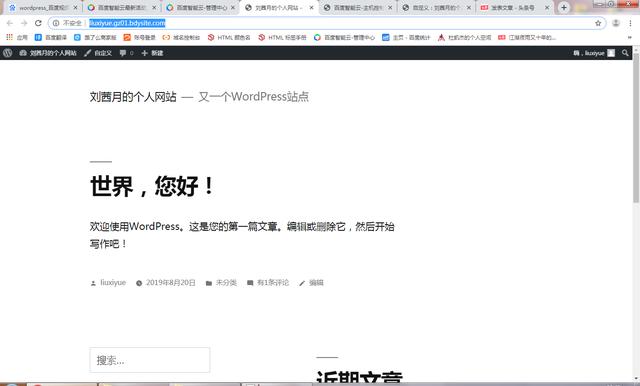
Task: Open the WordPress logo menu in admin bar
Action: [7, 53]
